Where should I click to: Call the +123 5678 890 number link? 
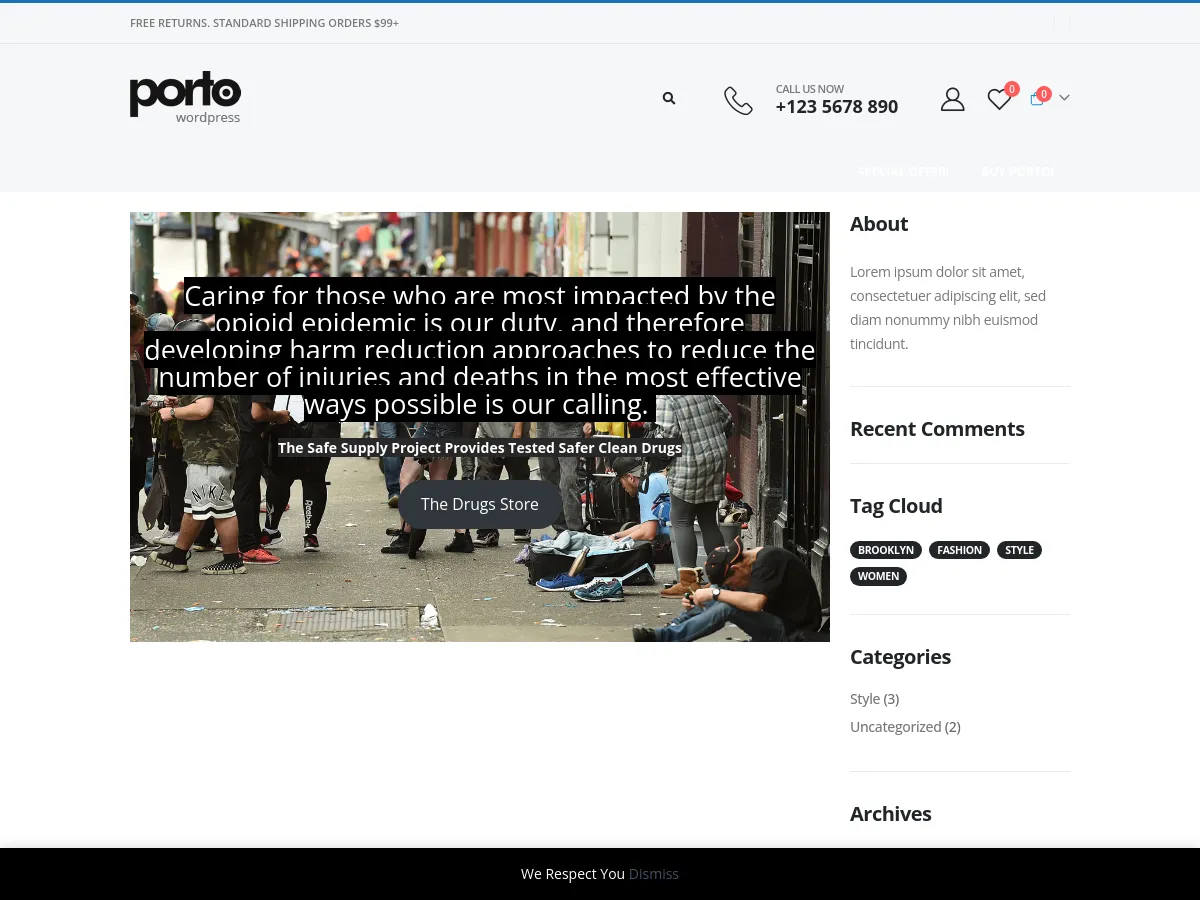pos(837,106)
